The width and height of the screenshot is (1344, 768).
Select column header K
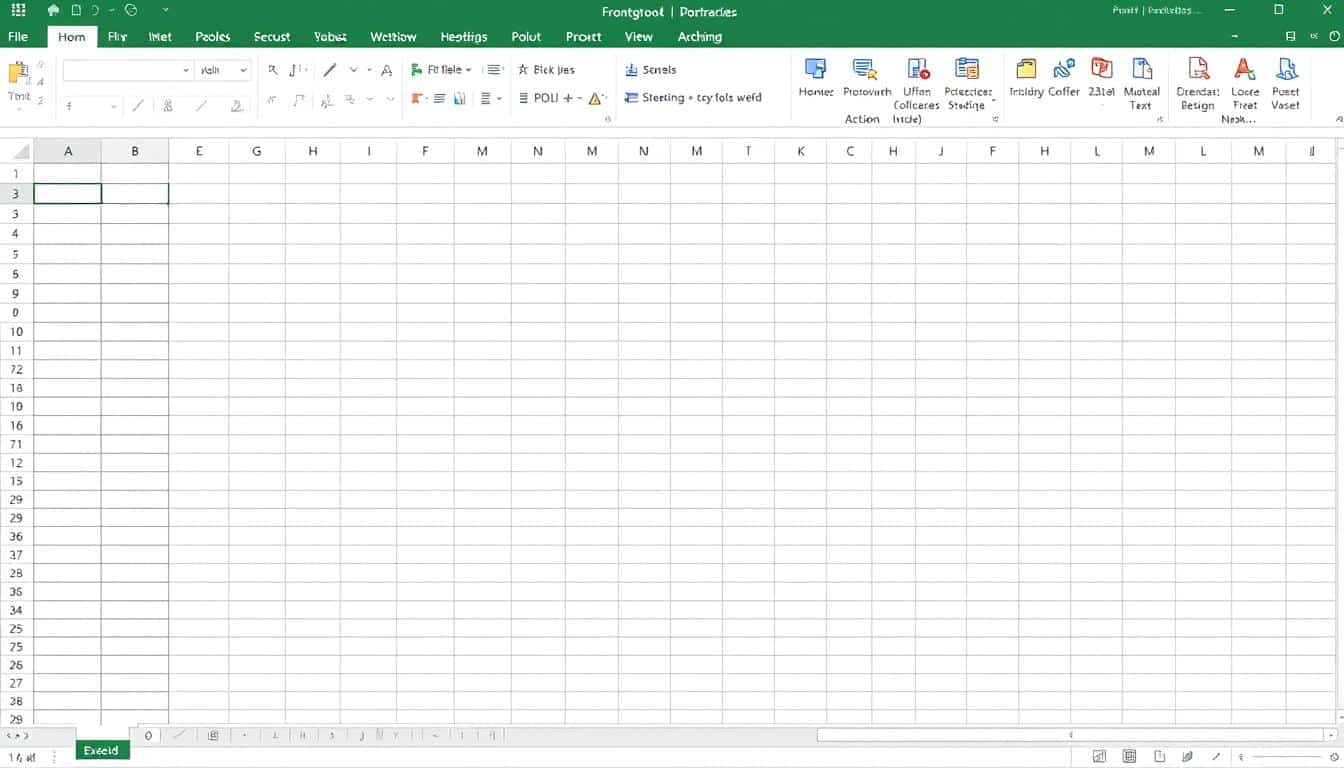point(801,151)
